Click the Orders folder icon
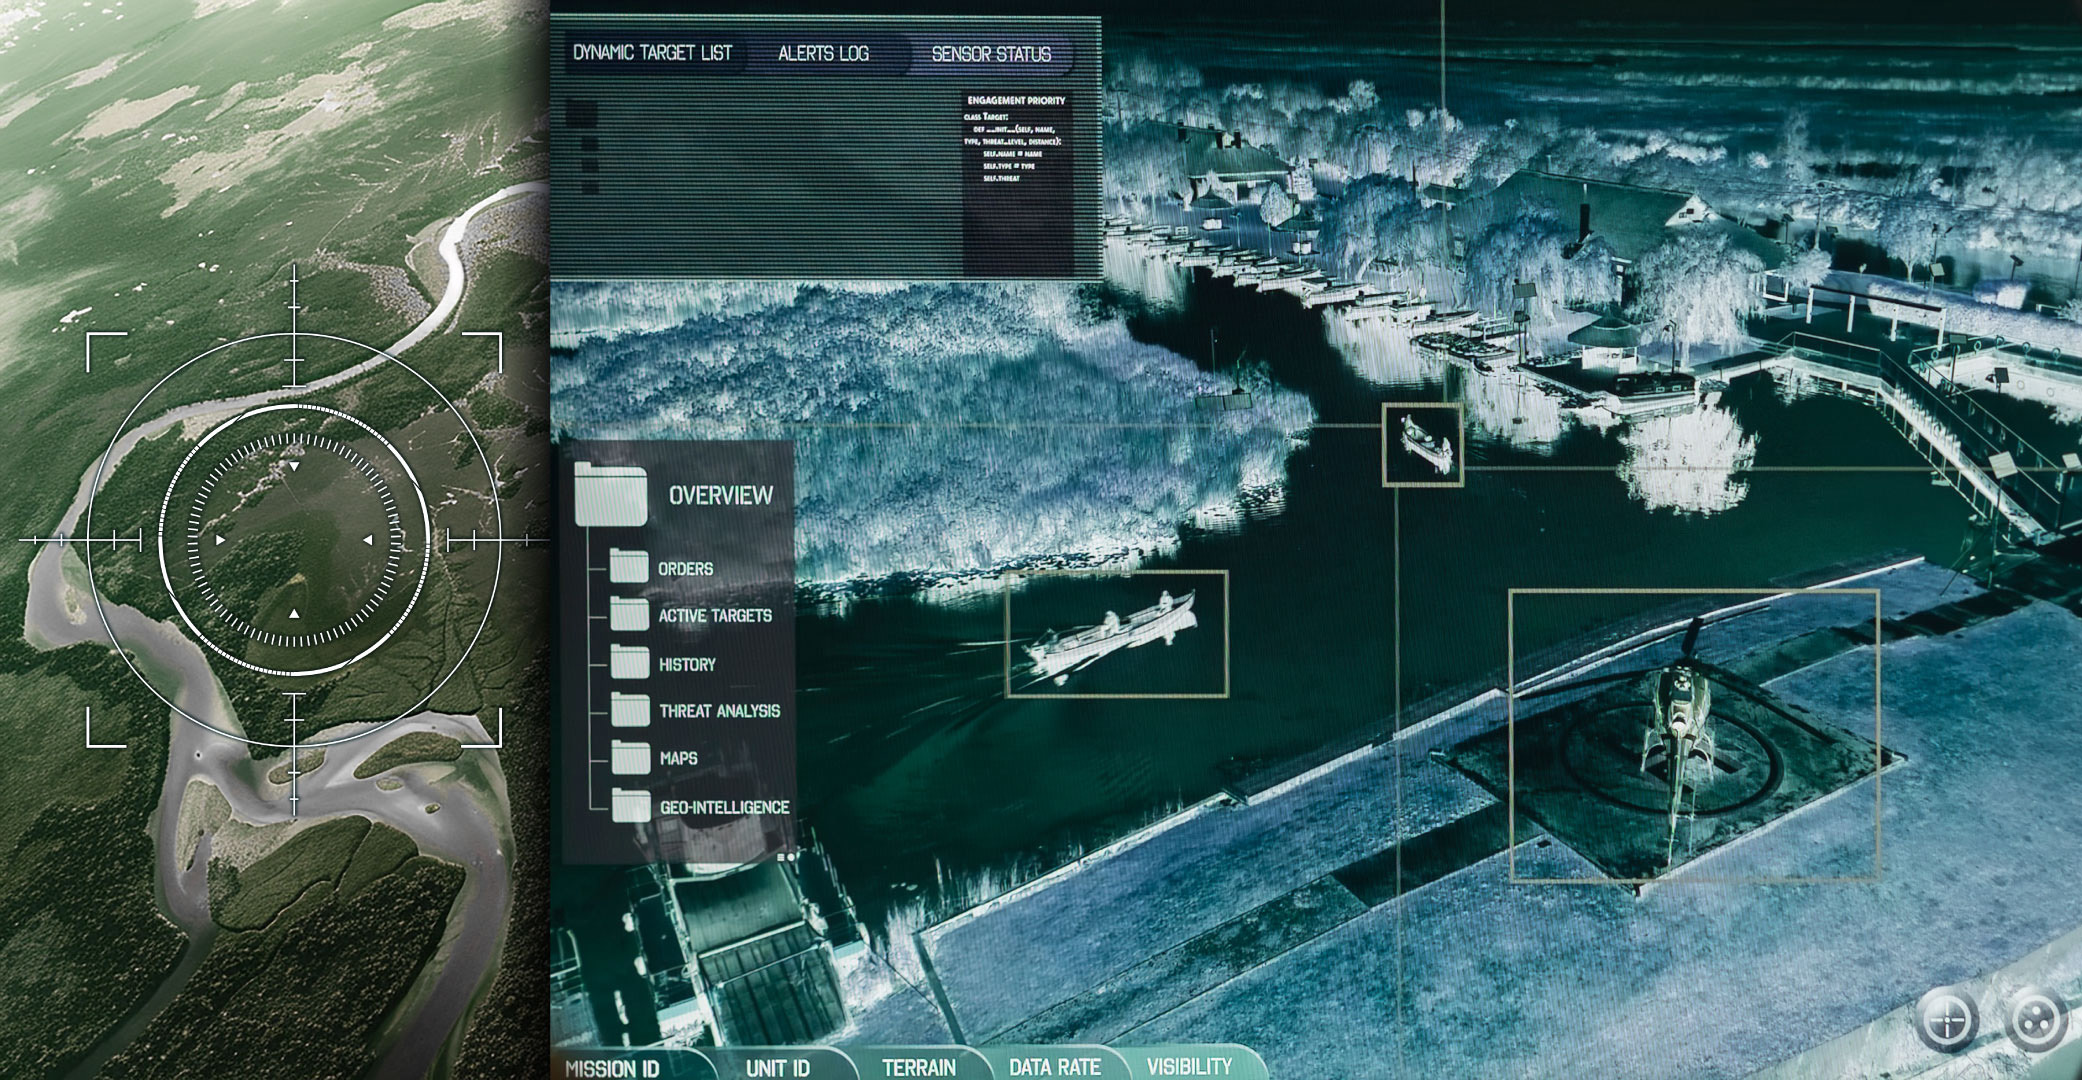2082x1080 pixels. click(x=629, y=567)
